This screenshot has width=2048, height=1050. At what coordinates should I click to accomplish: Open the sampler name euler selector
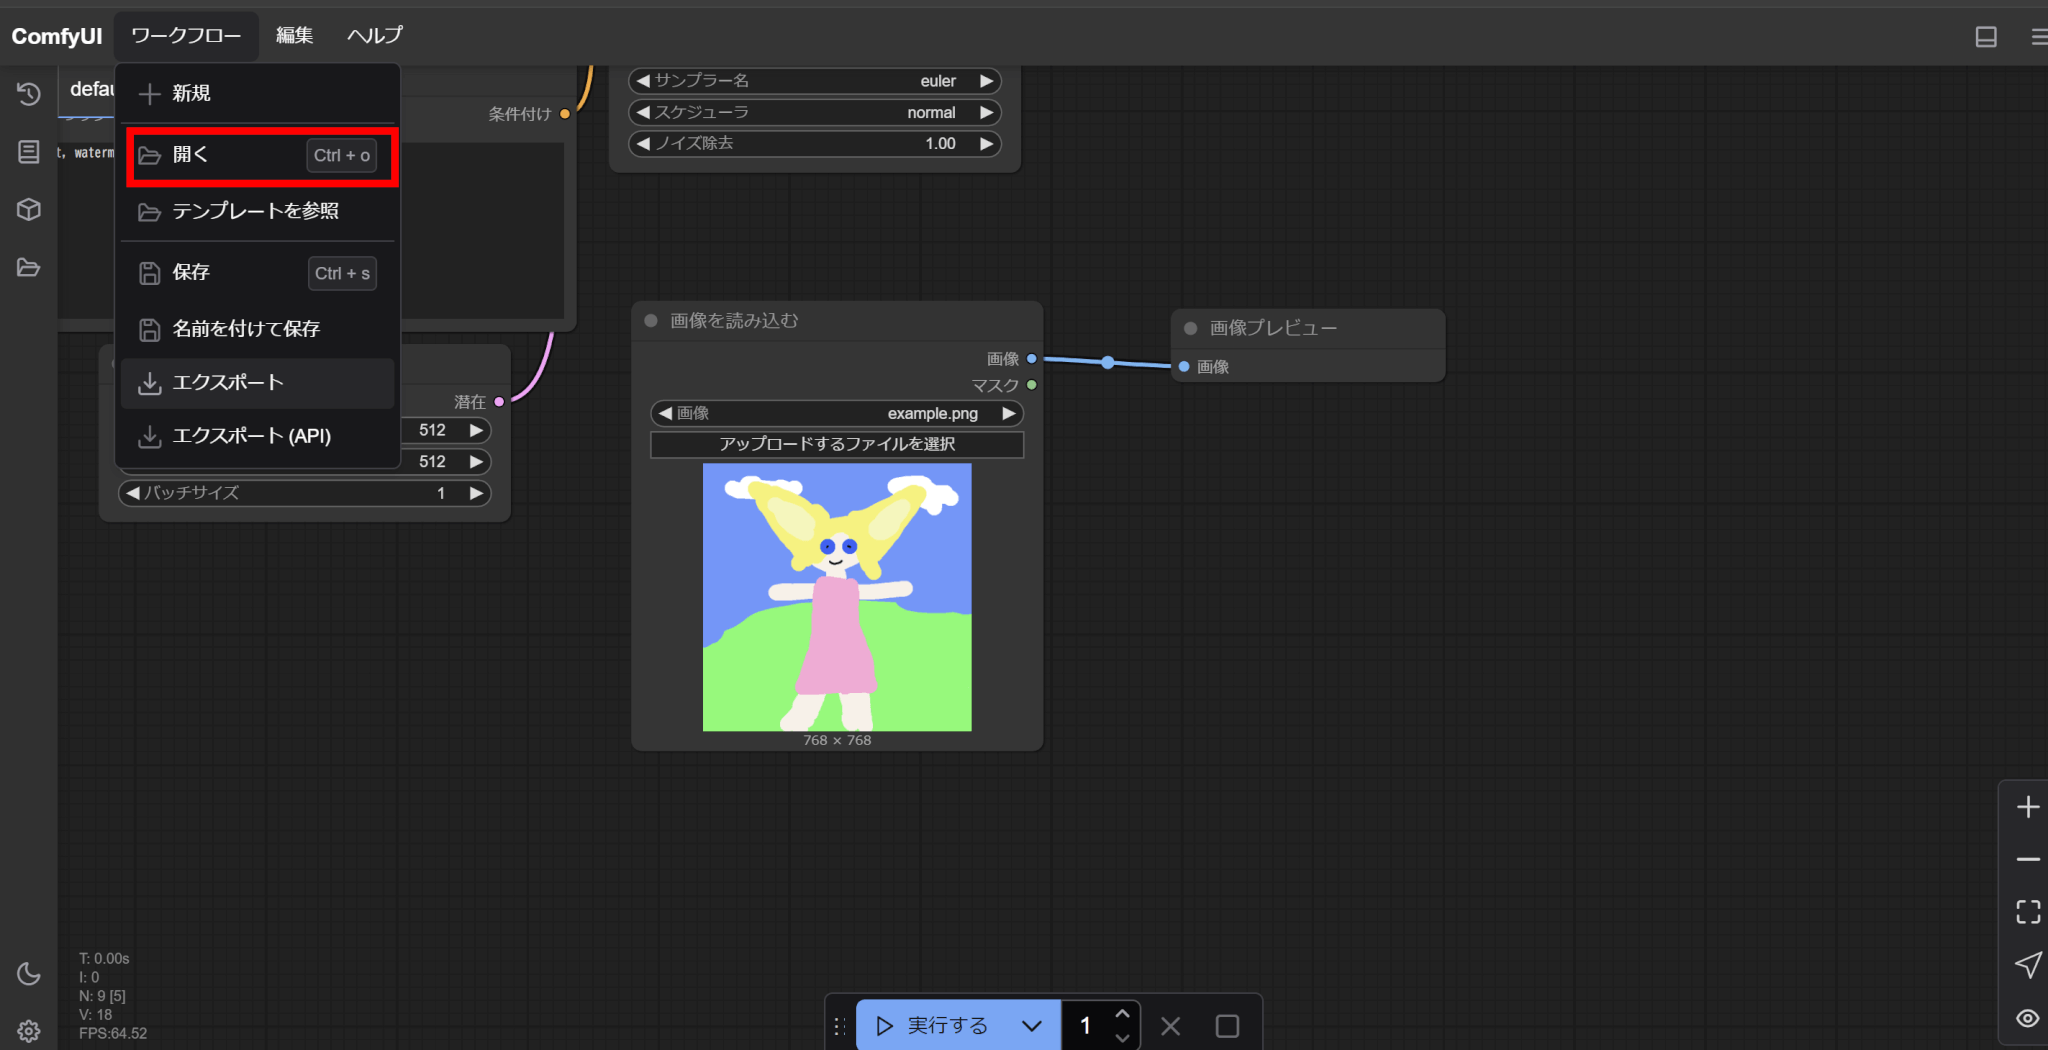click(x=814, y=81)
